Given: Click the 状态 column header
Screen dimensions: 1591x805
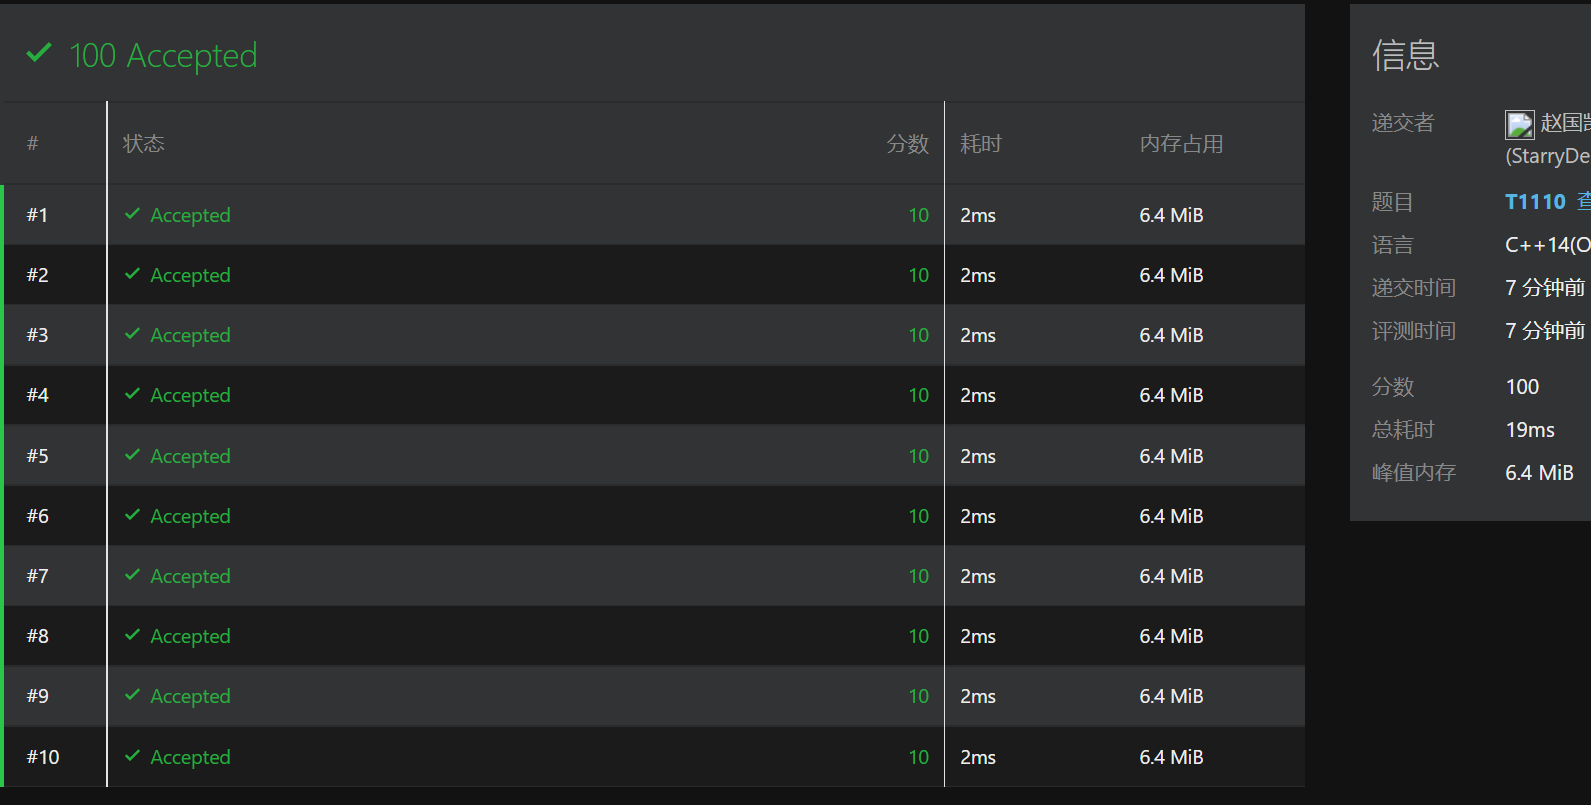Looking at the screenshot, I should click(x=144, y=144).
